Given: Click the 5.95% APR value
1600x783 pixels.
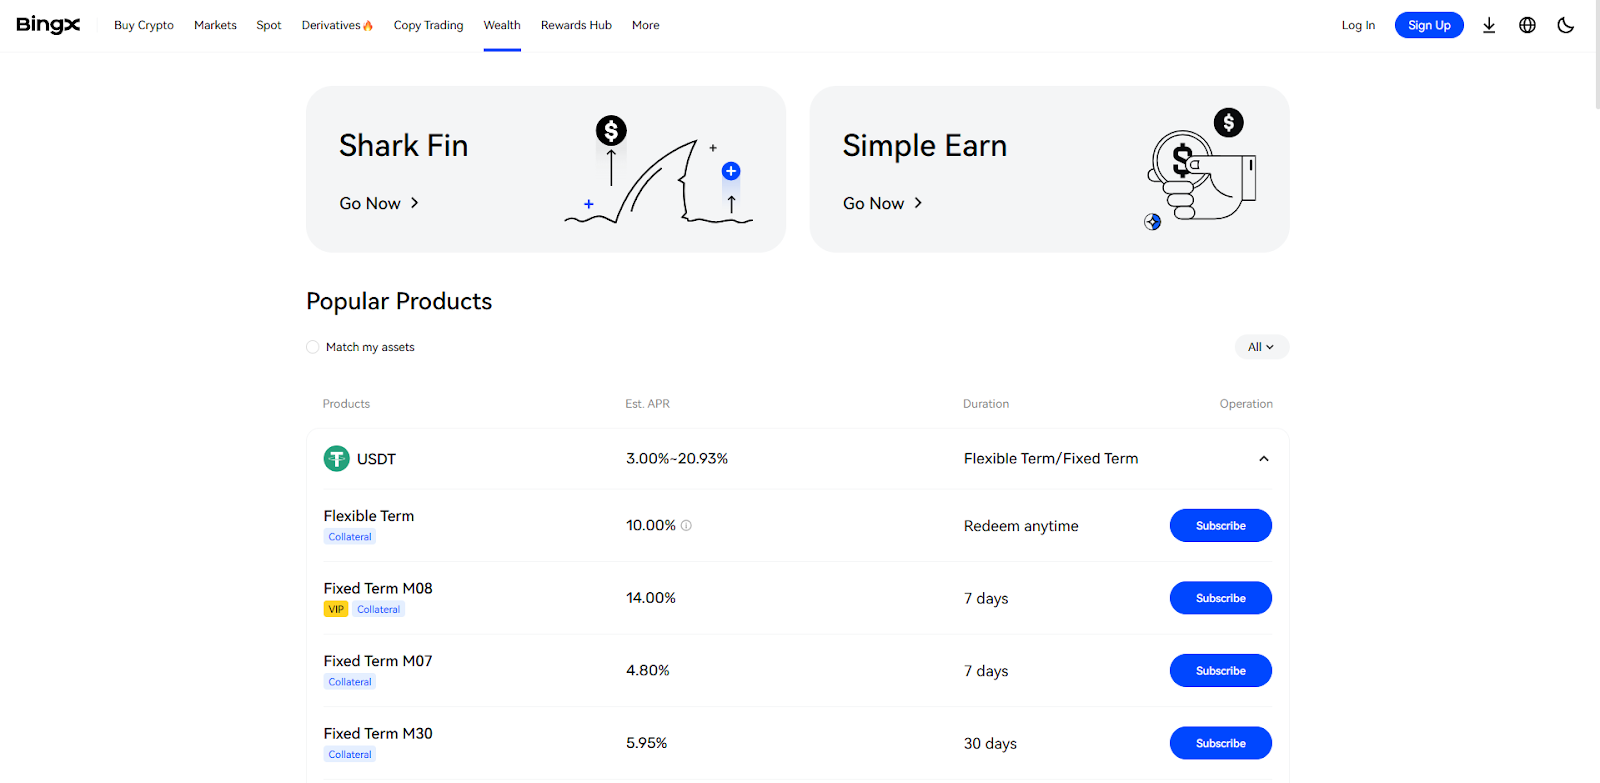Looking at the screenshot, I should pos(647,743).
